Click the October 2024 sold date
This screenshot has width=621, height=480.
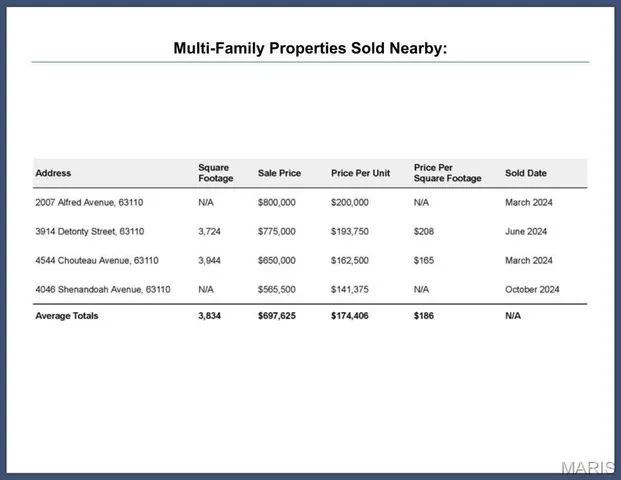[532, 289]
